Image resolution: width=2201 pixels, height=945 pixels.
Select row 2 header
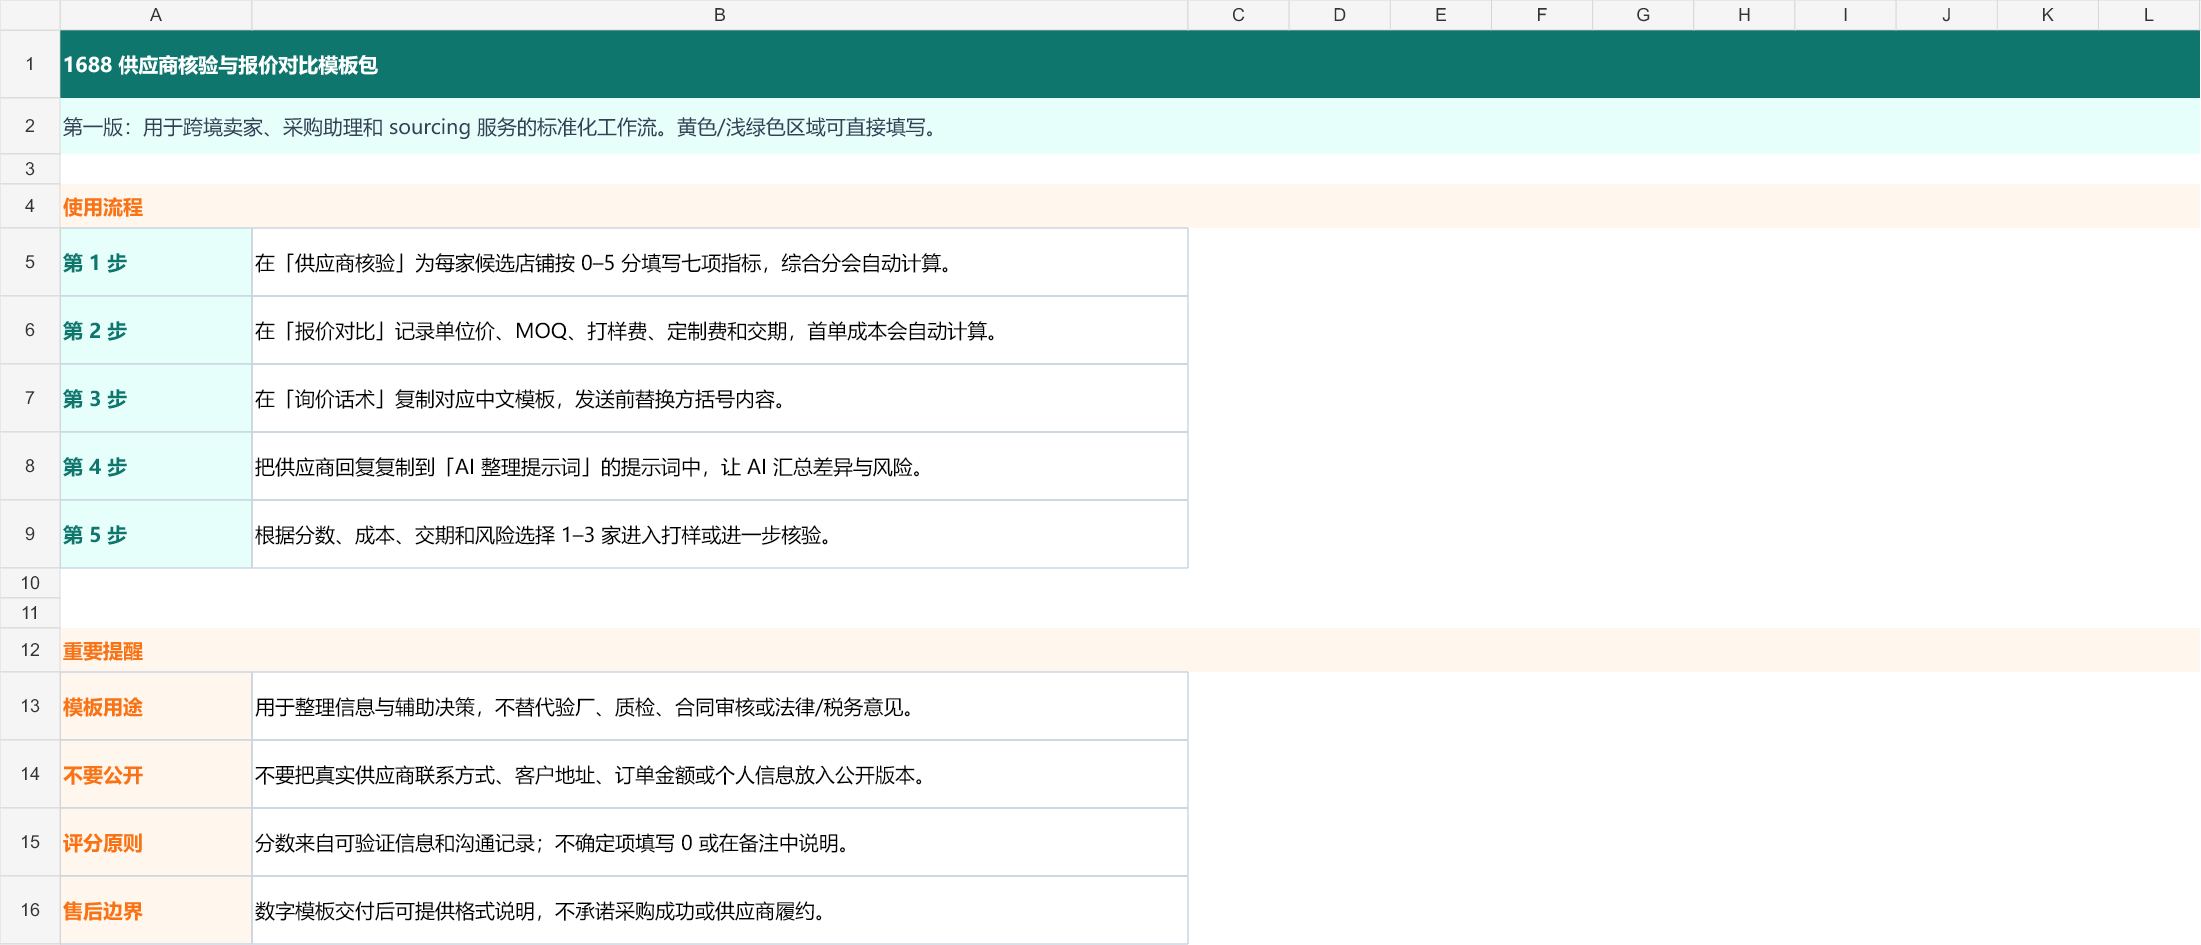pyautogui.click(x=30, y=126)
